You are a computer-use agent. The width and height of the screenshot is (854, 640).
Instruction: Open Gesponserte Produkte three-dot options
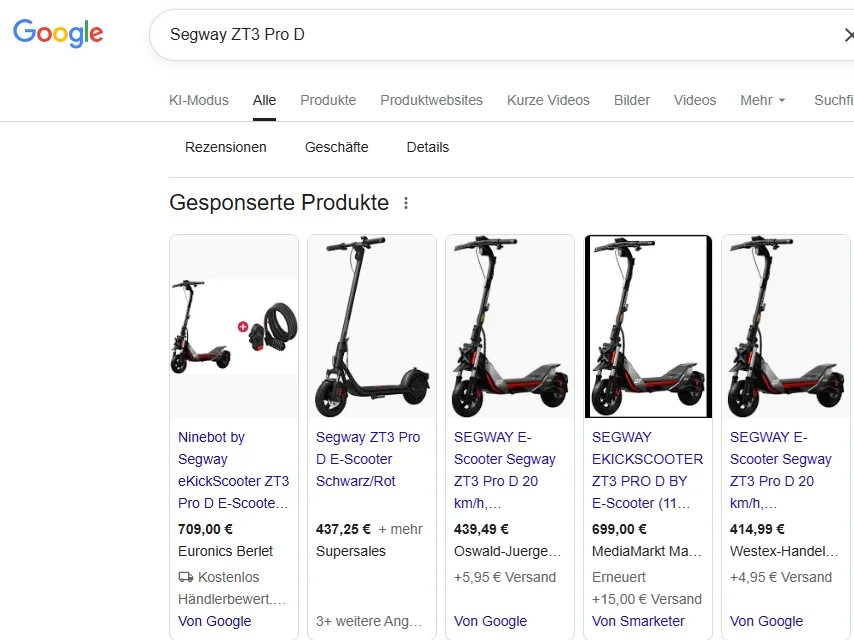[406, 204]
